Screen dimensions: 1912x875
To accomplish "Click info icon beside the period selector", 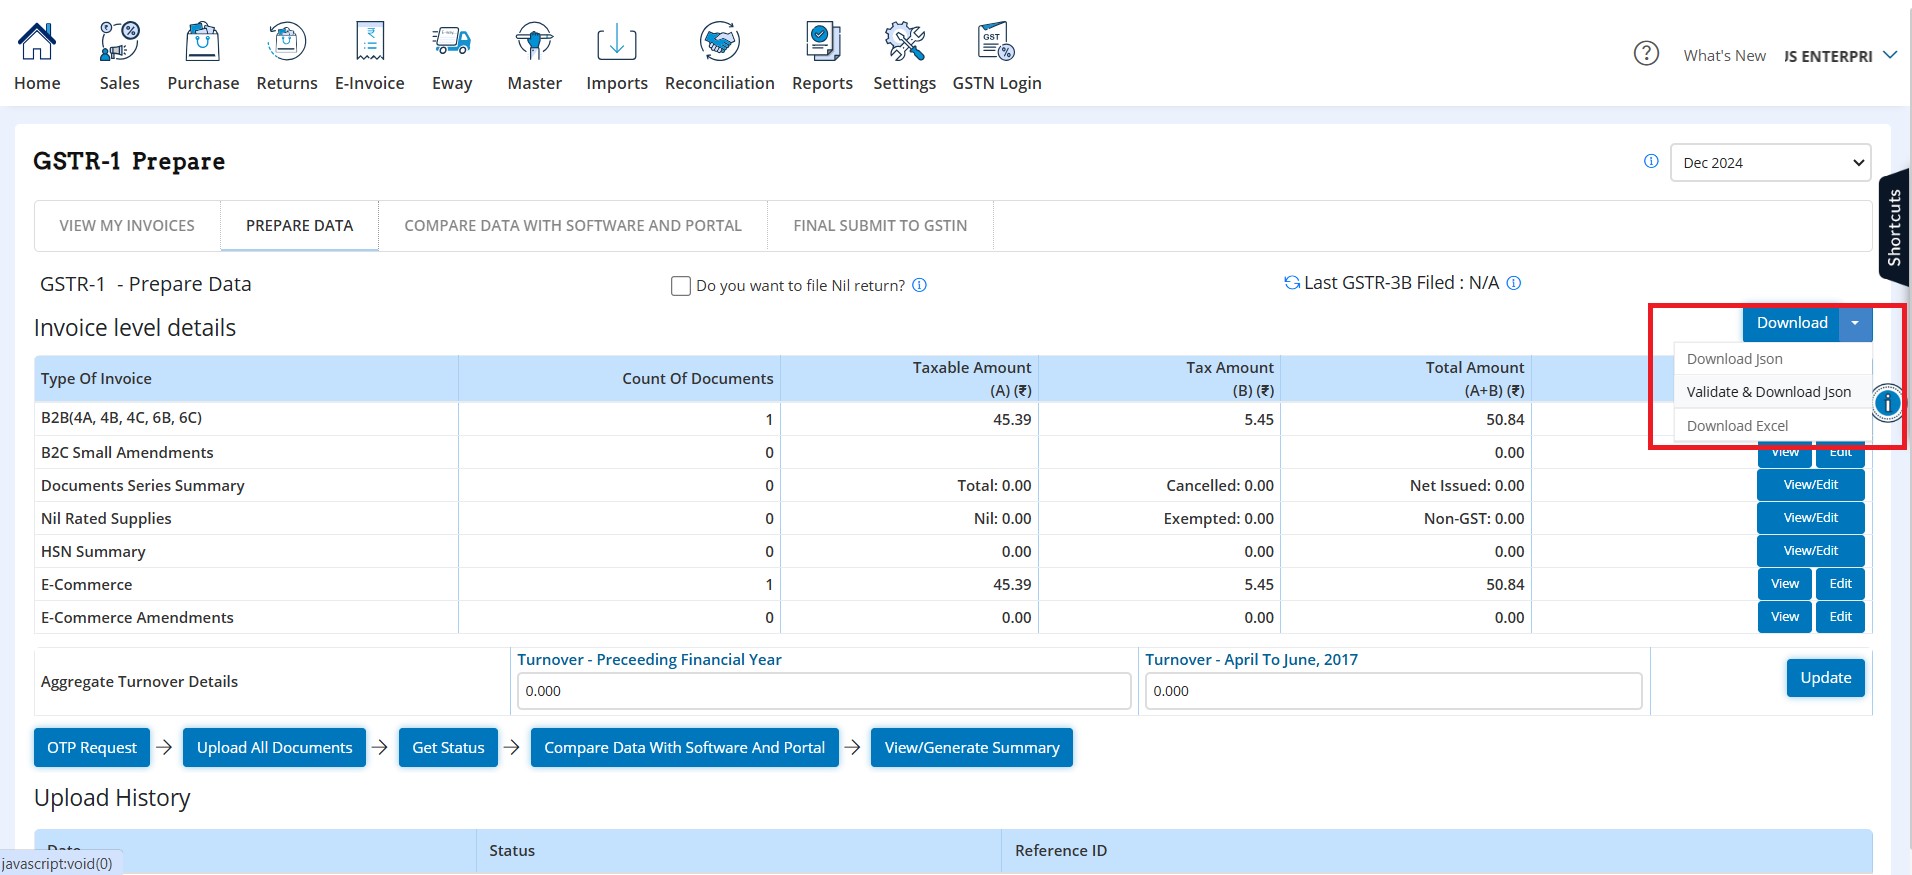I will click(1651, 161).
